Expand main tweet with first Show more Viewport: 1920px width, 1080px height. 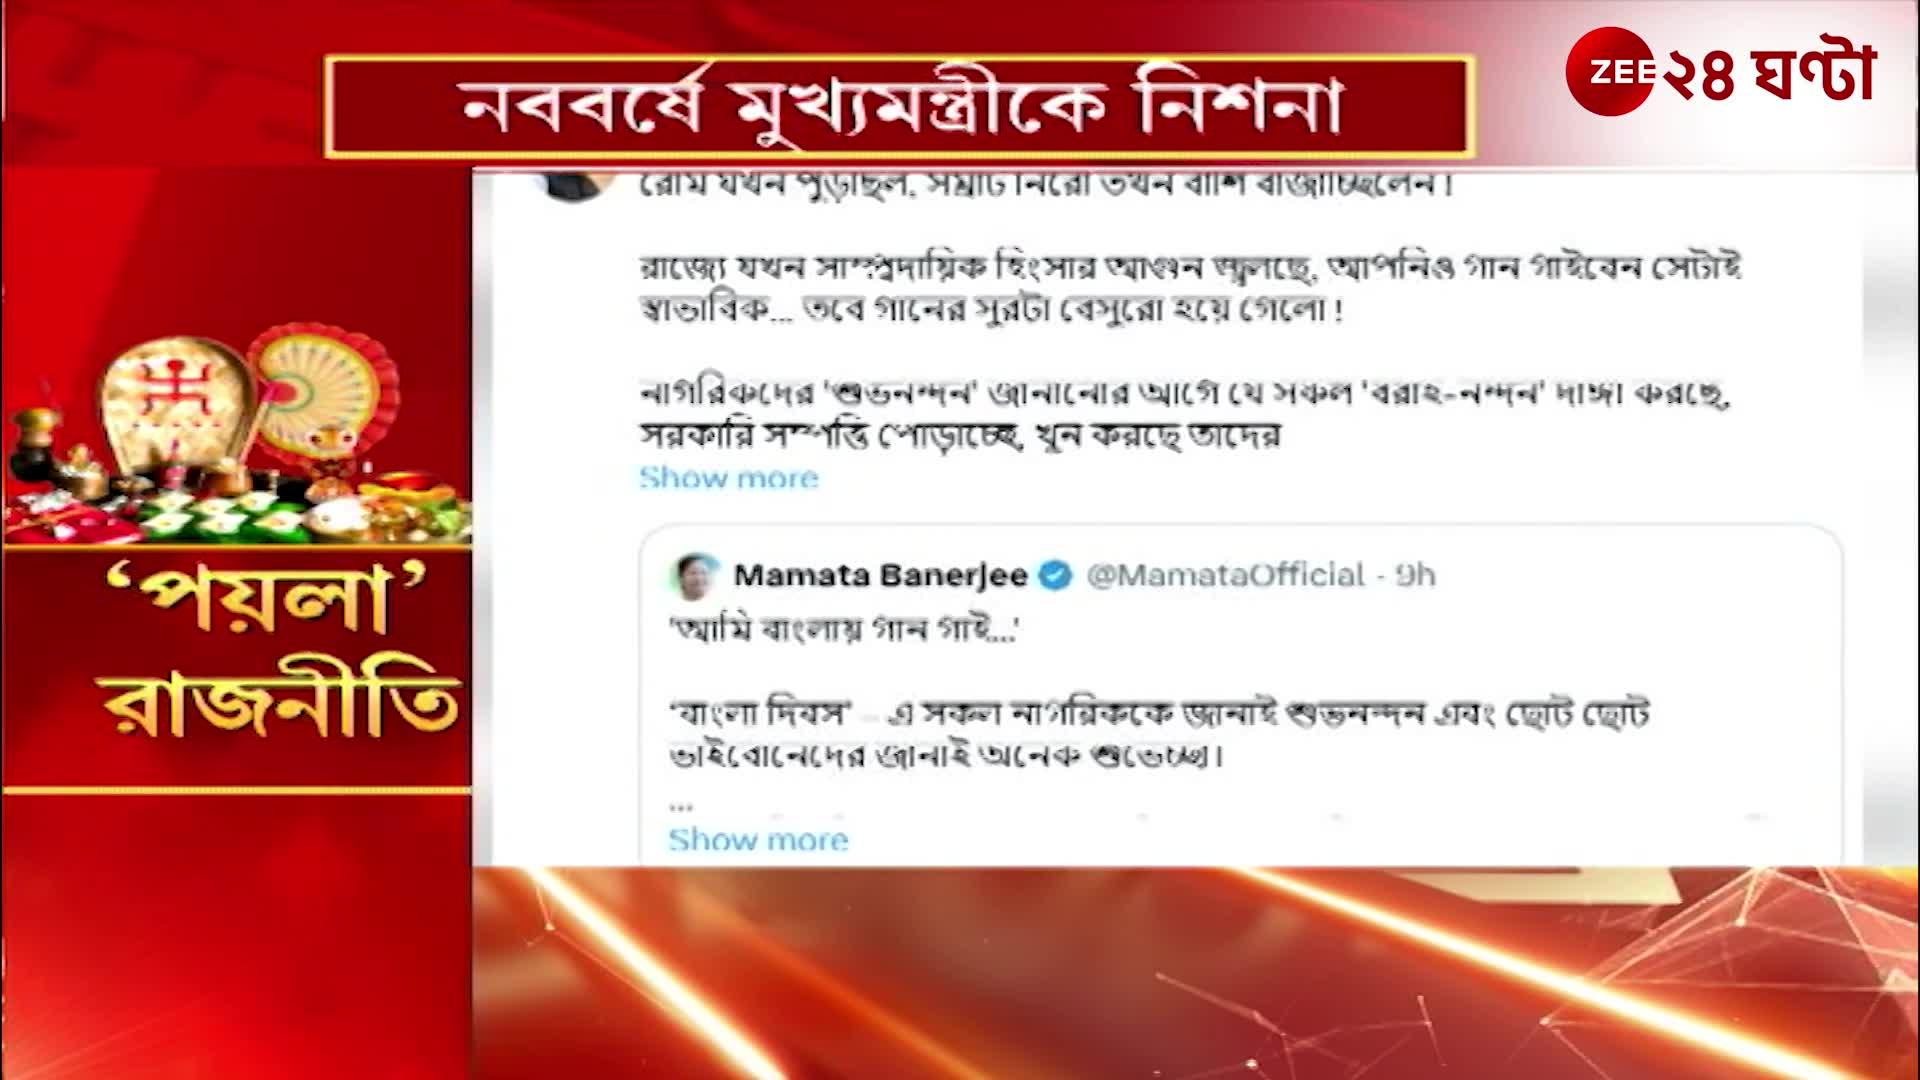[729, 478]
